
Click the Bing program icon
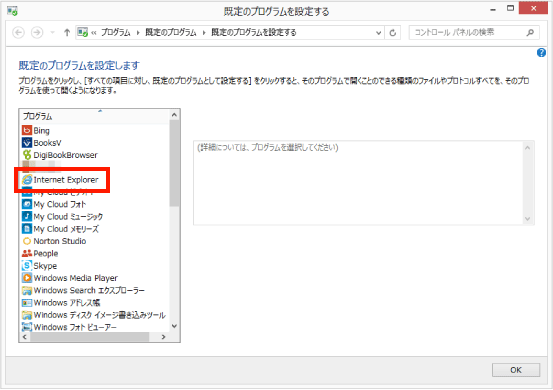(27, 130)
